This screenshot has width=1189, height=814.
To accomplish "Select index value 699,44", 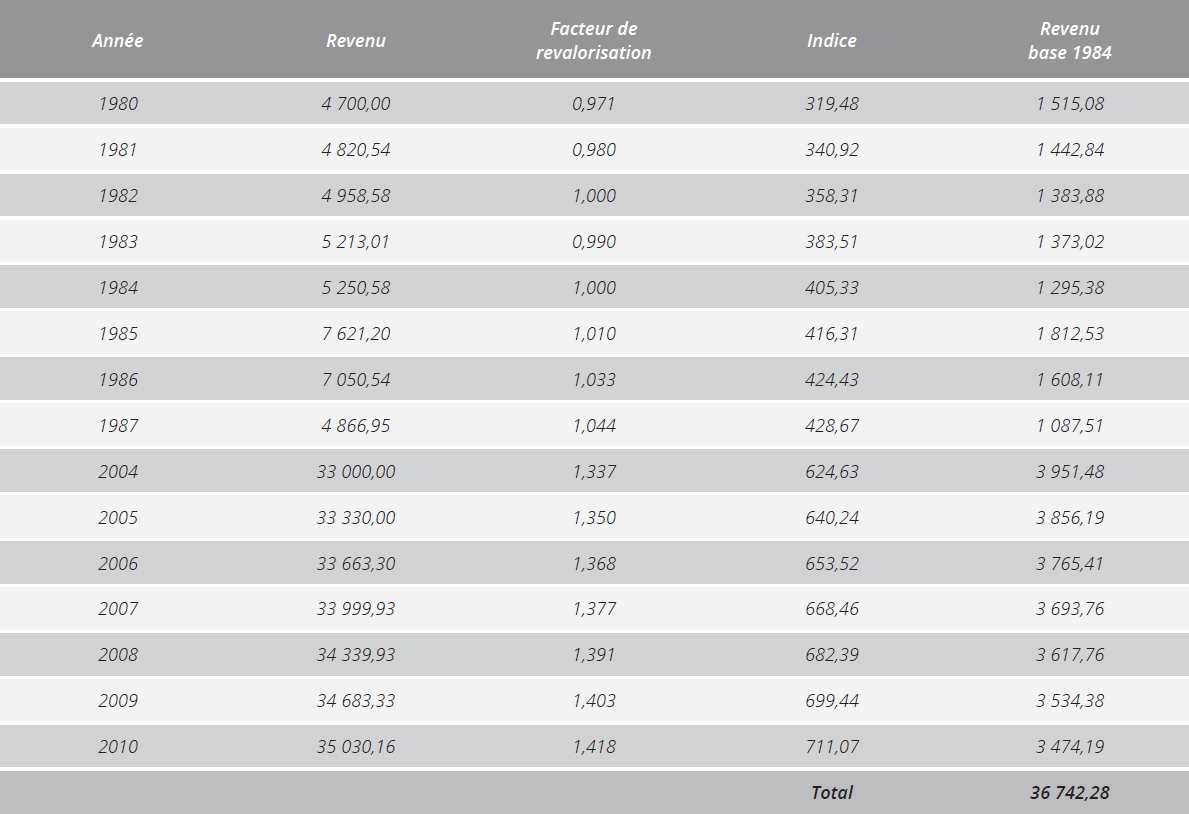I will [832, 701].
